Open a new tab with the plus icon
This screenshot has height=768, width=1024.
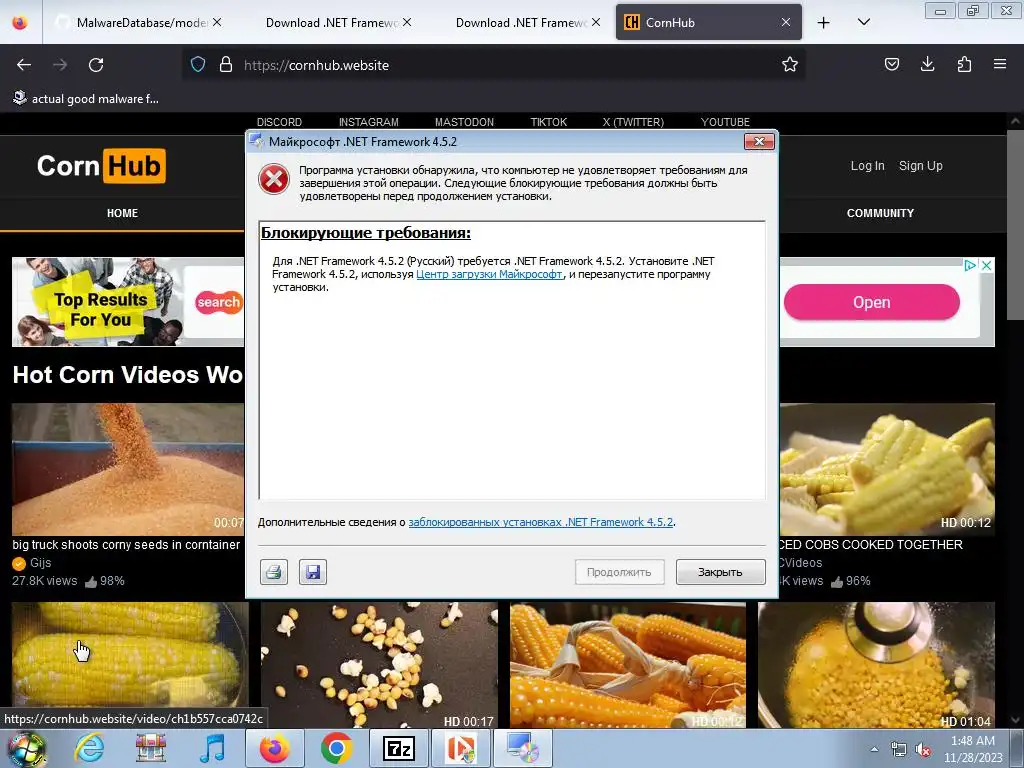(824, 23)
